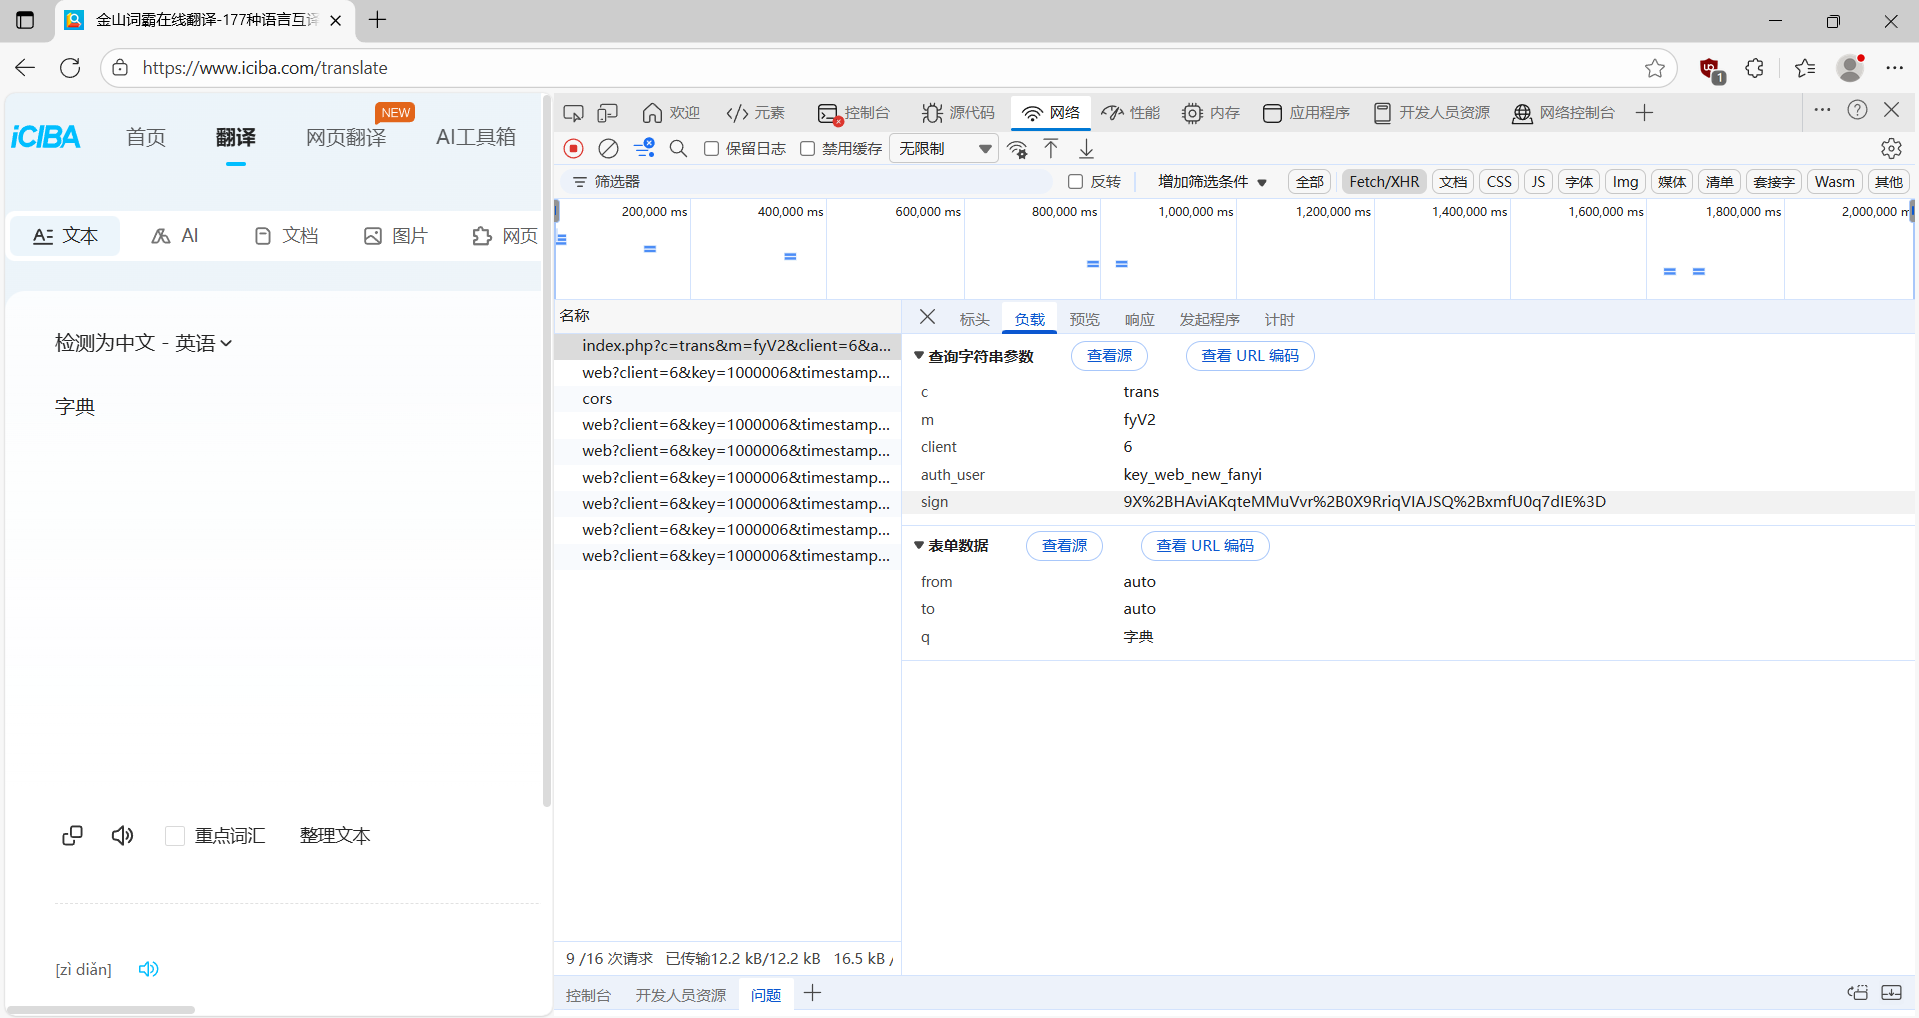
Task: Open favorites list icon
Action: click(1804, 68)
